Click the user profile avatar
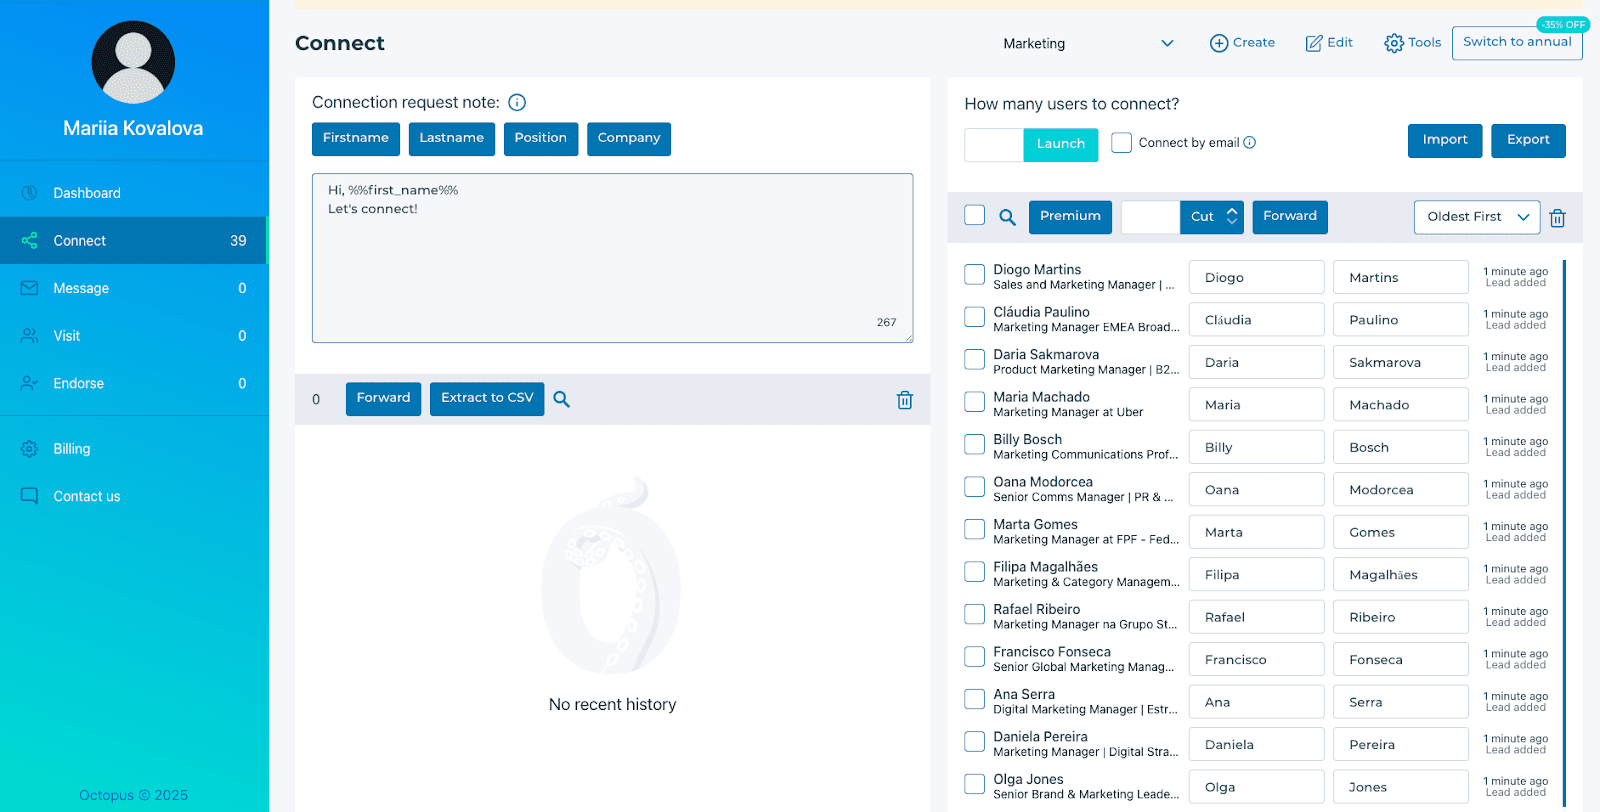The width and height of the screenshot is (1600, 812). 133,62
